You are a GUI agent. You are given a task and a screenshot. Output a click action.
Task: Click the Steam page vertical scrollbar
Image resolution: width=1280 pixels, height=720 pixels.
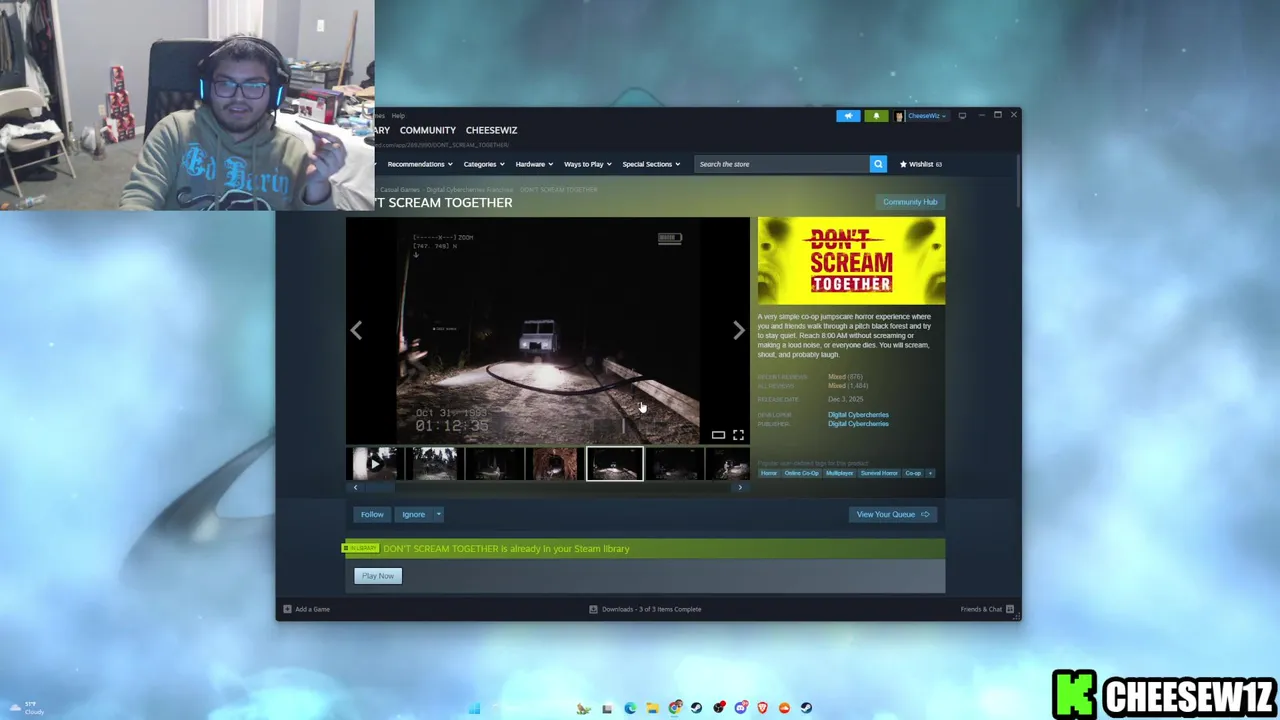(1018, 180)
